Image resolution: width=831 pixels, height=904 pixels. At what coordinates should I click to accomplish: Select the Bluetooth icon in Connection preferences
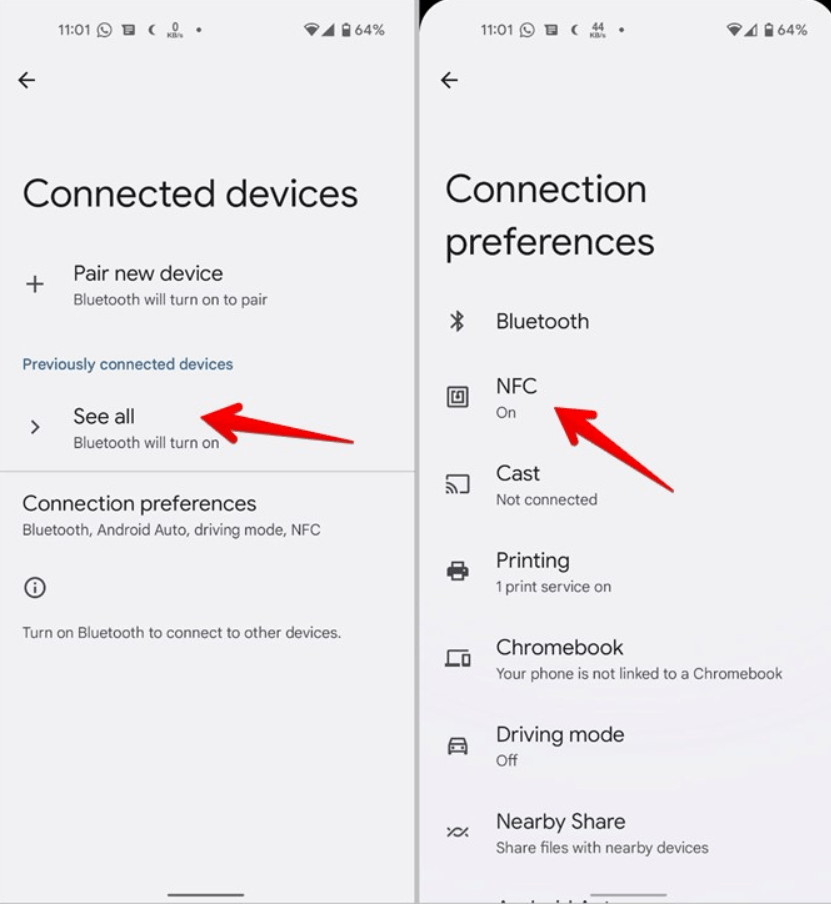point(458,321)
